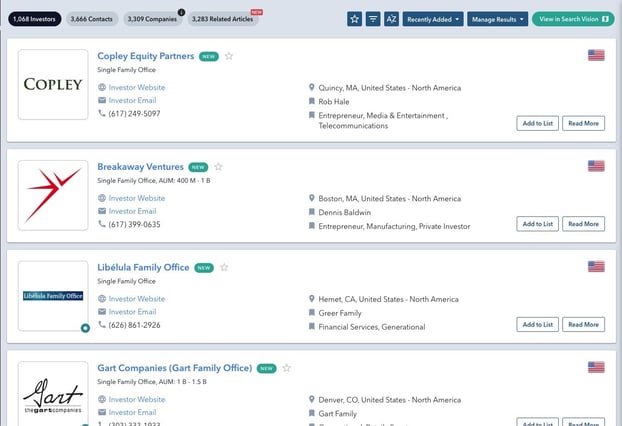The image size is (622, 426).
Task: Switch to the 3,666 Contacts tab
Action: pyautogui.click(x=92, y=19)
